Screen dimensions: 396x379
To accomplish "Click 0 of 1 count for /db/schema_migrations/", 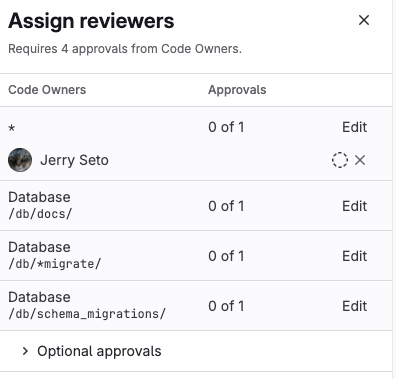I will 226,306.
